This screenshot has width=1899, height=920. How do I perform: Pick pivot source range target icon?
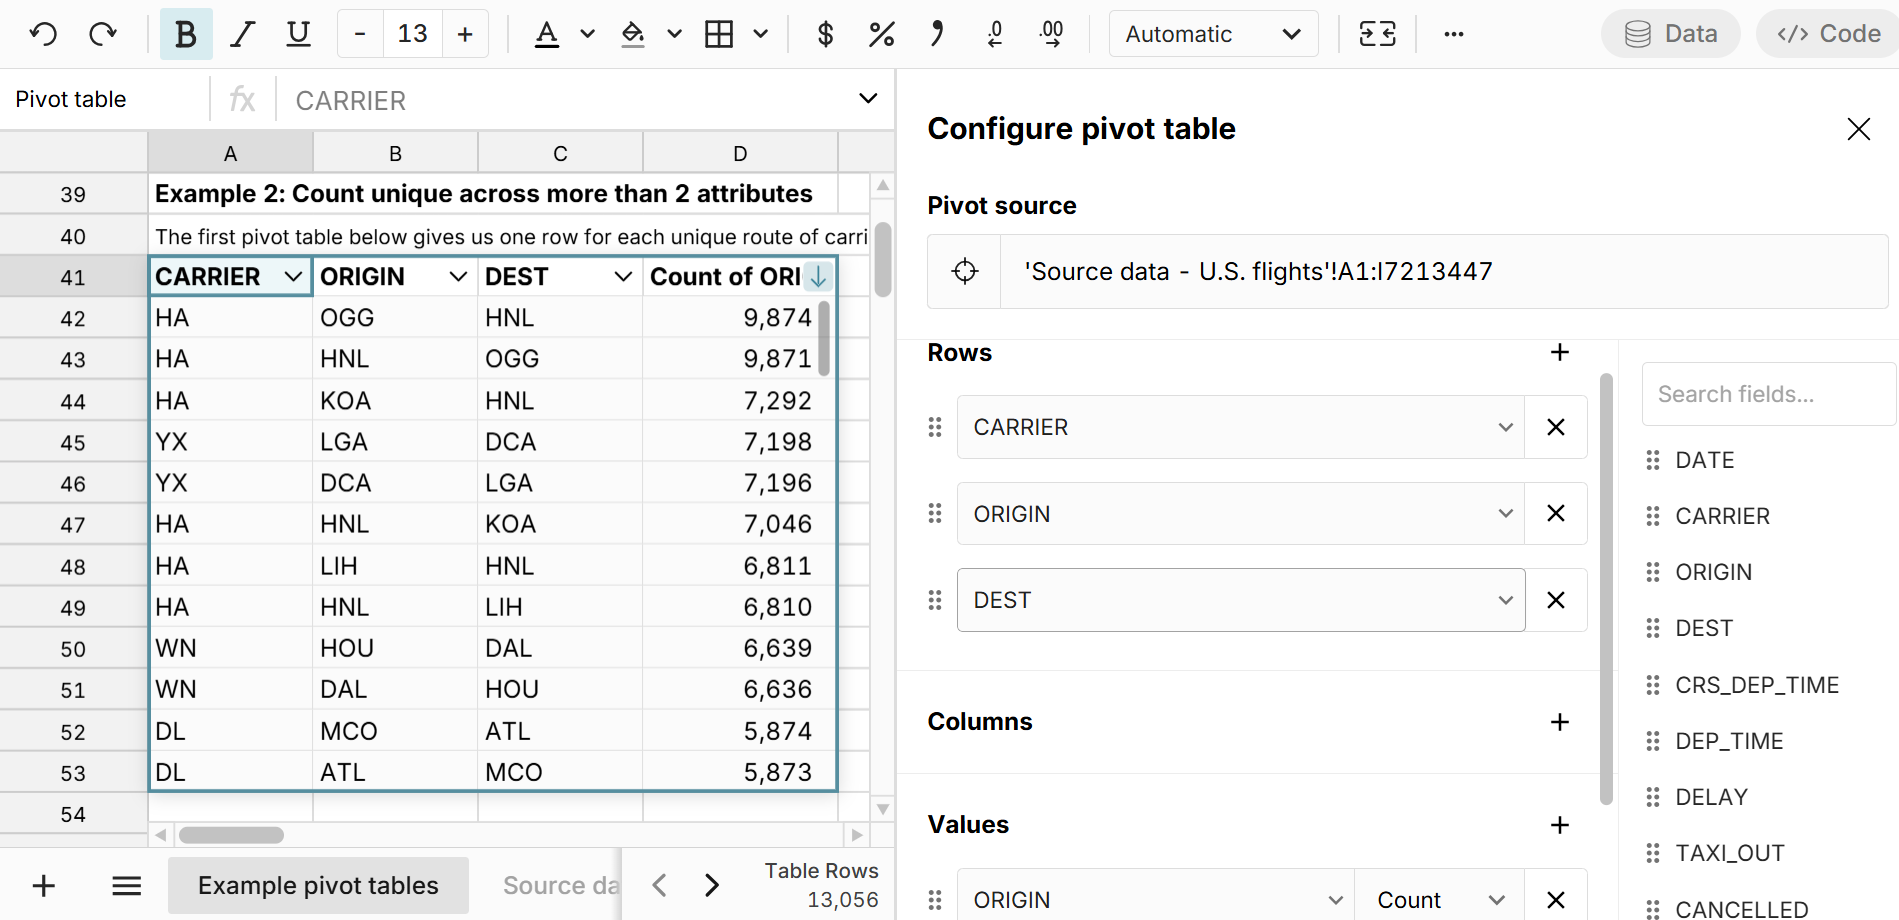[965, 271]
